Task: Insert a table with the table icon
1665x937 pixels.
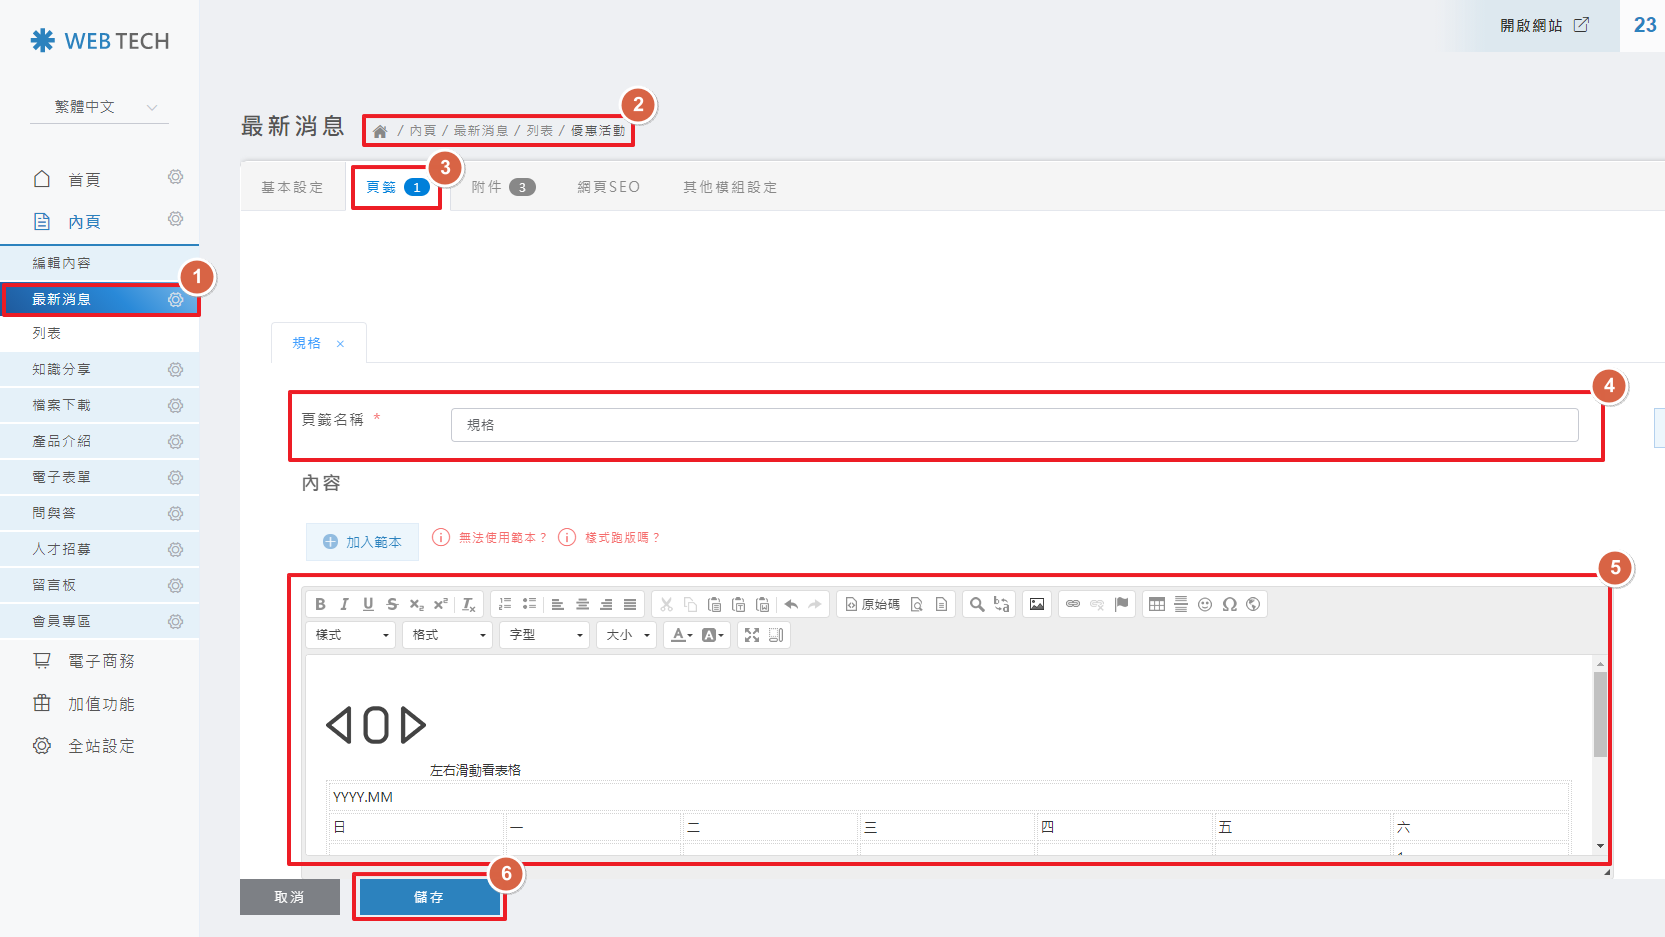Action: 1157,604
